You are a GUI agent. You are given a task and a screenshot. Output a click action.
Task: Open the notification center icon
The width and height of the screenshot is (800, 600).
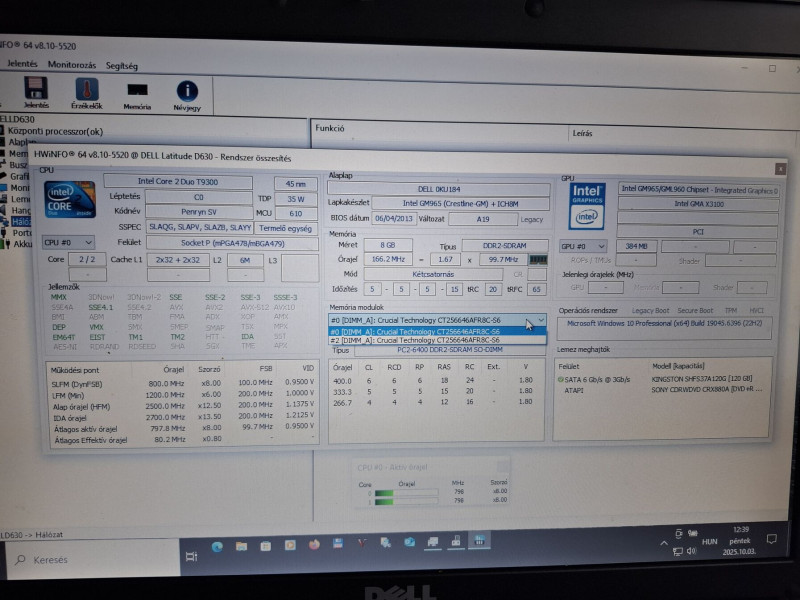(771, 539)
